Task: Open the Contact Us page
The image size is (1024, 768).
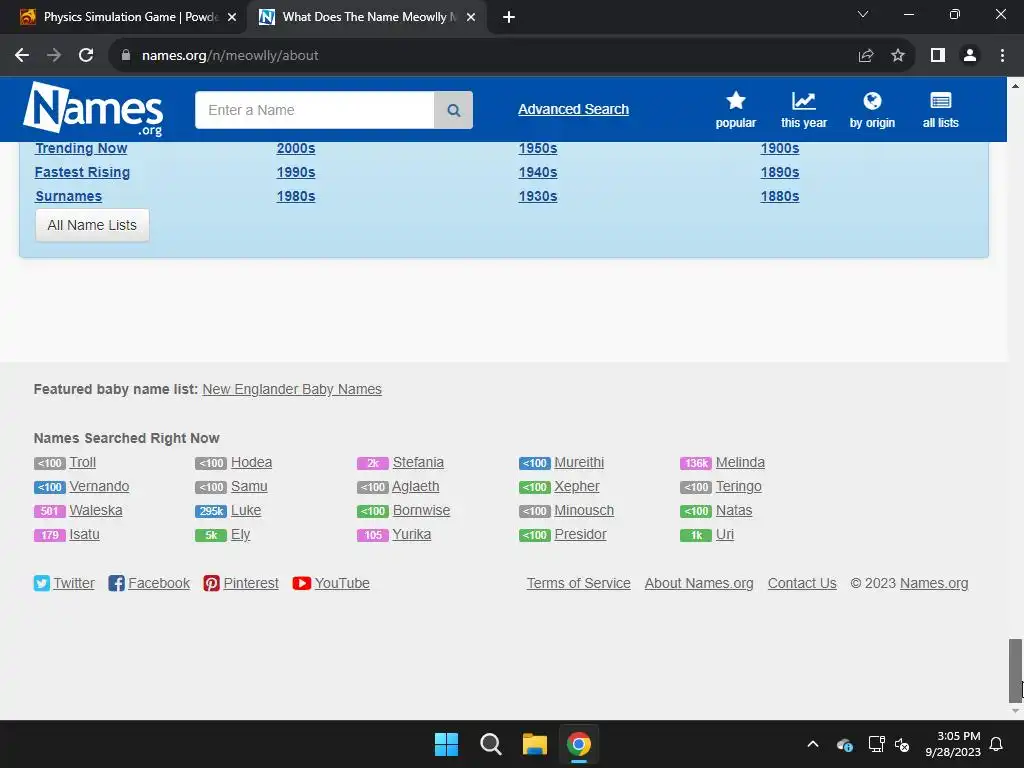Action: click(x=802, y=583)
